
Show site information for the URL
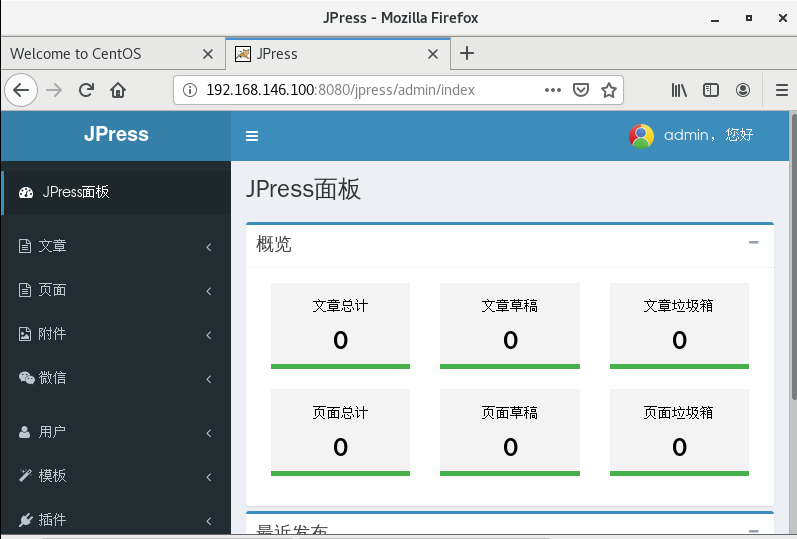coord(190,90)
